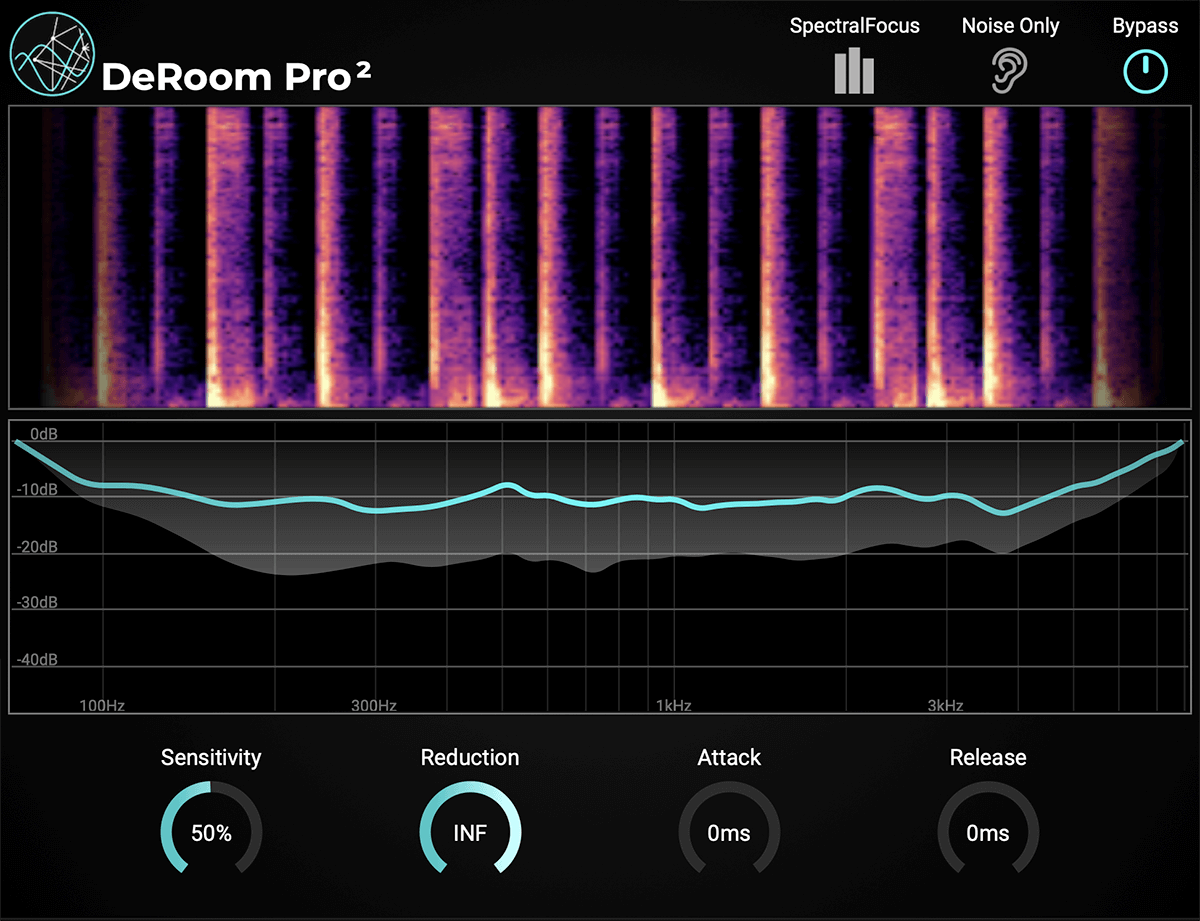Viewport: 1200px width, 921px height.
Task: Click the Attack knob set to 0ms
Action: tap(729, 831)
